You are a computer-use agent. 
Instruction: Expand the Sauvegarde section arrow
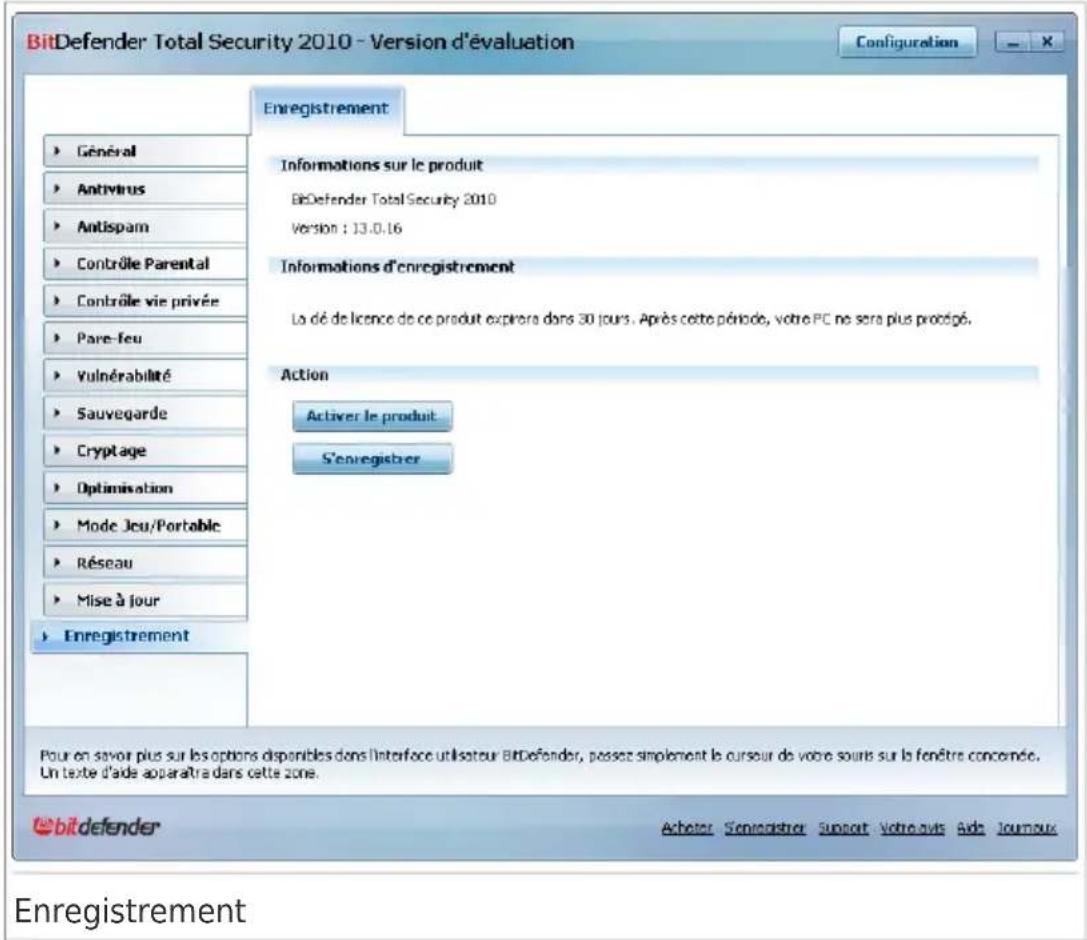coord(57,413)
